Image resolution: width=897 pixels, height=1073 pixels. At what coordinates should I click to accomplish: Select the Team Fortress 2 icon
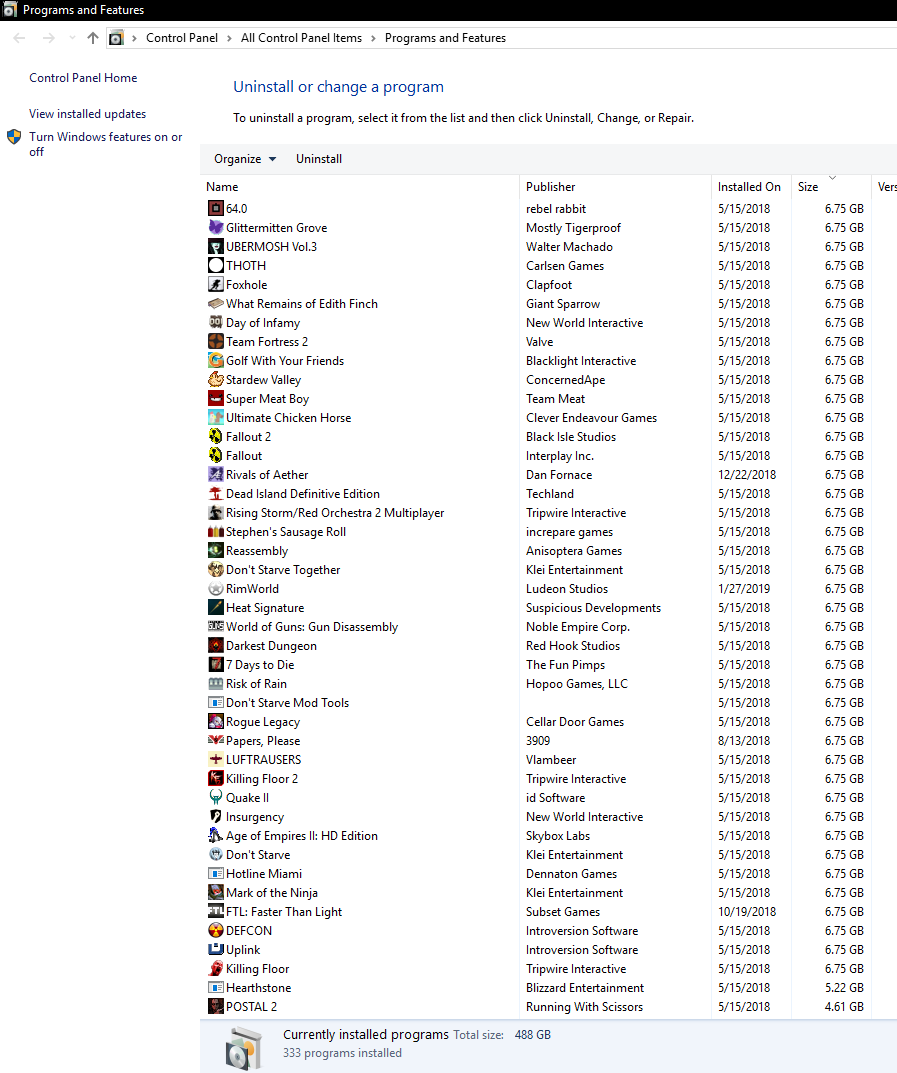(216, 341)
